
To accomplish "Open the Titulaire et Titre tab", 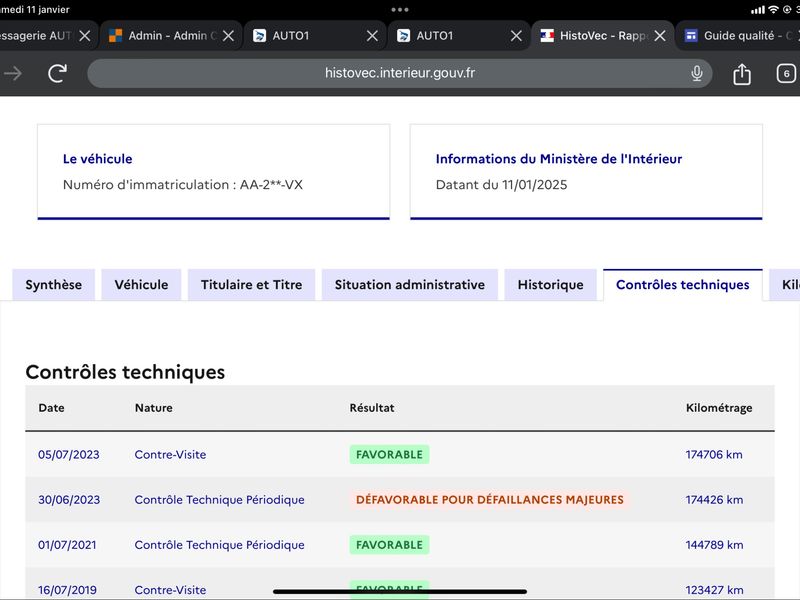I will point(252,285).
